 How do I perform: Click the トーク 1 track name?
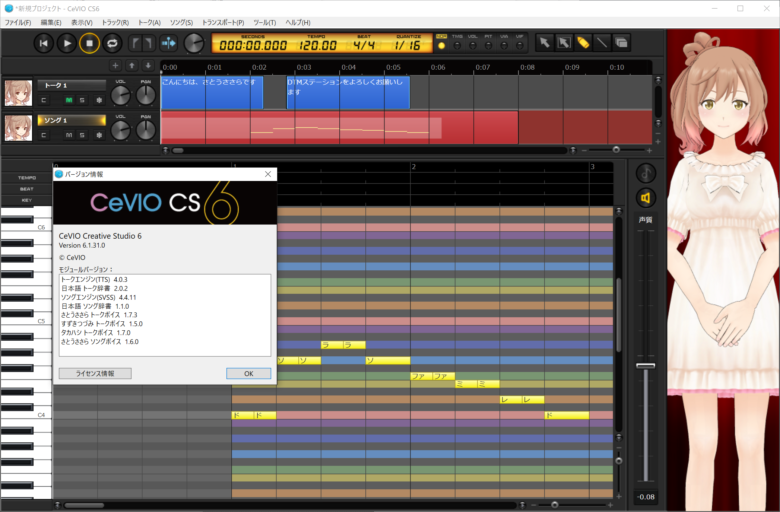72,86
